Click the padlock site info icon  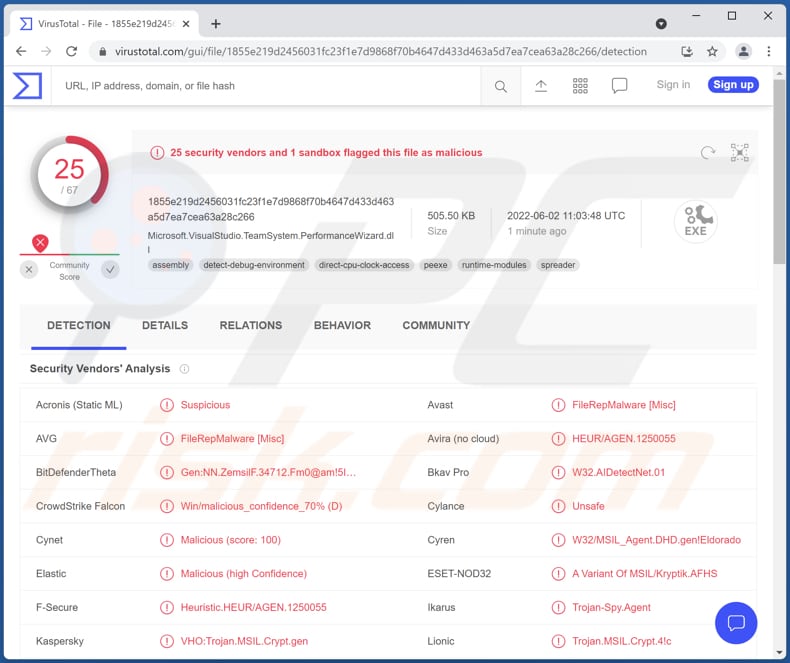103,51
